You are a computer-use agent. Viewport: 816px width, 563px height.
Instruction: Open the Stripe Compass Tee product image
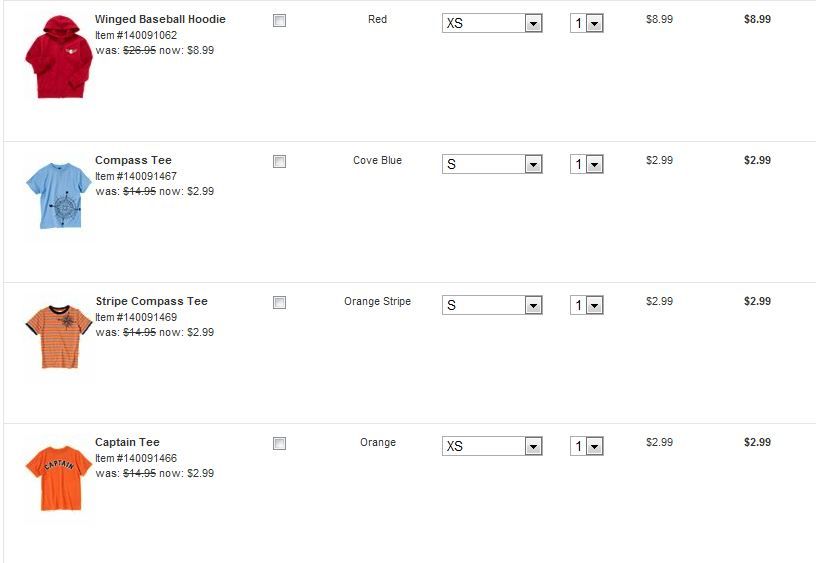(x=59, y=335)
